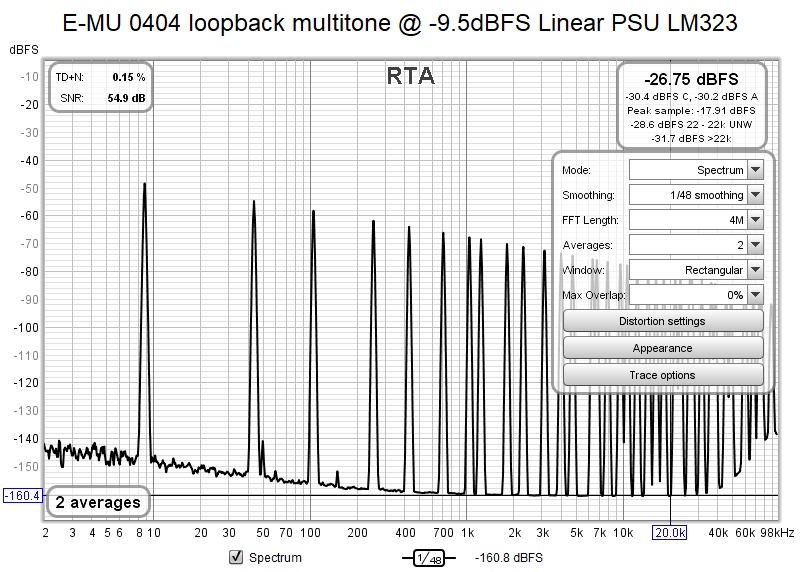This screenshot has width=800, height=572.
Task: Expand the Window dropdown set to Rectangular
Action: (x=696, y=270)
